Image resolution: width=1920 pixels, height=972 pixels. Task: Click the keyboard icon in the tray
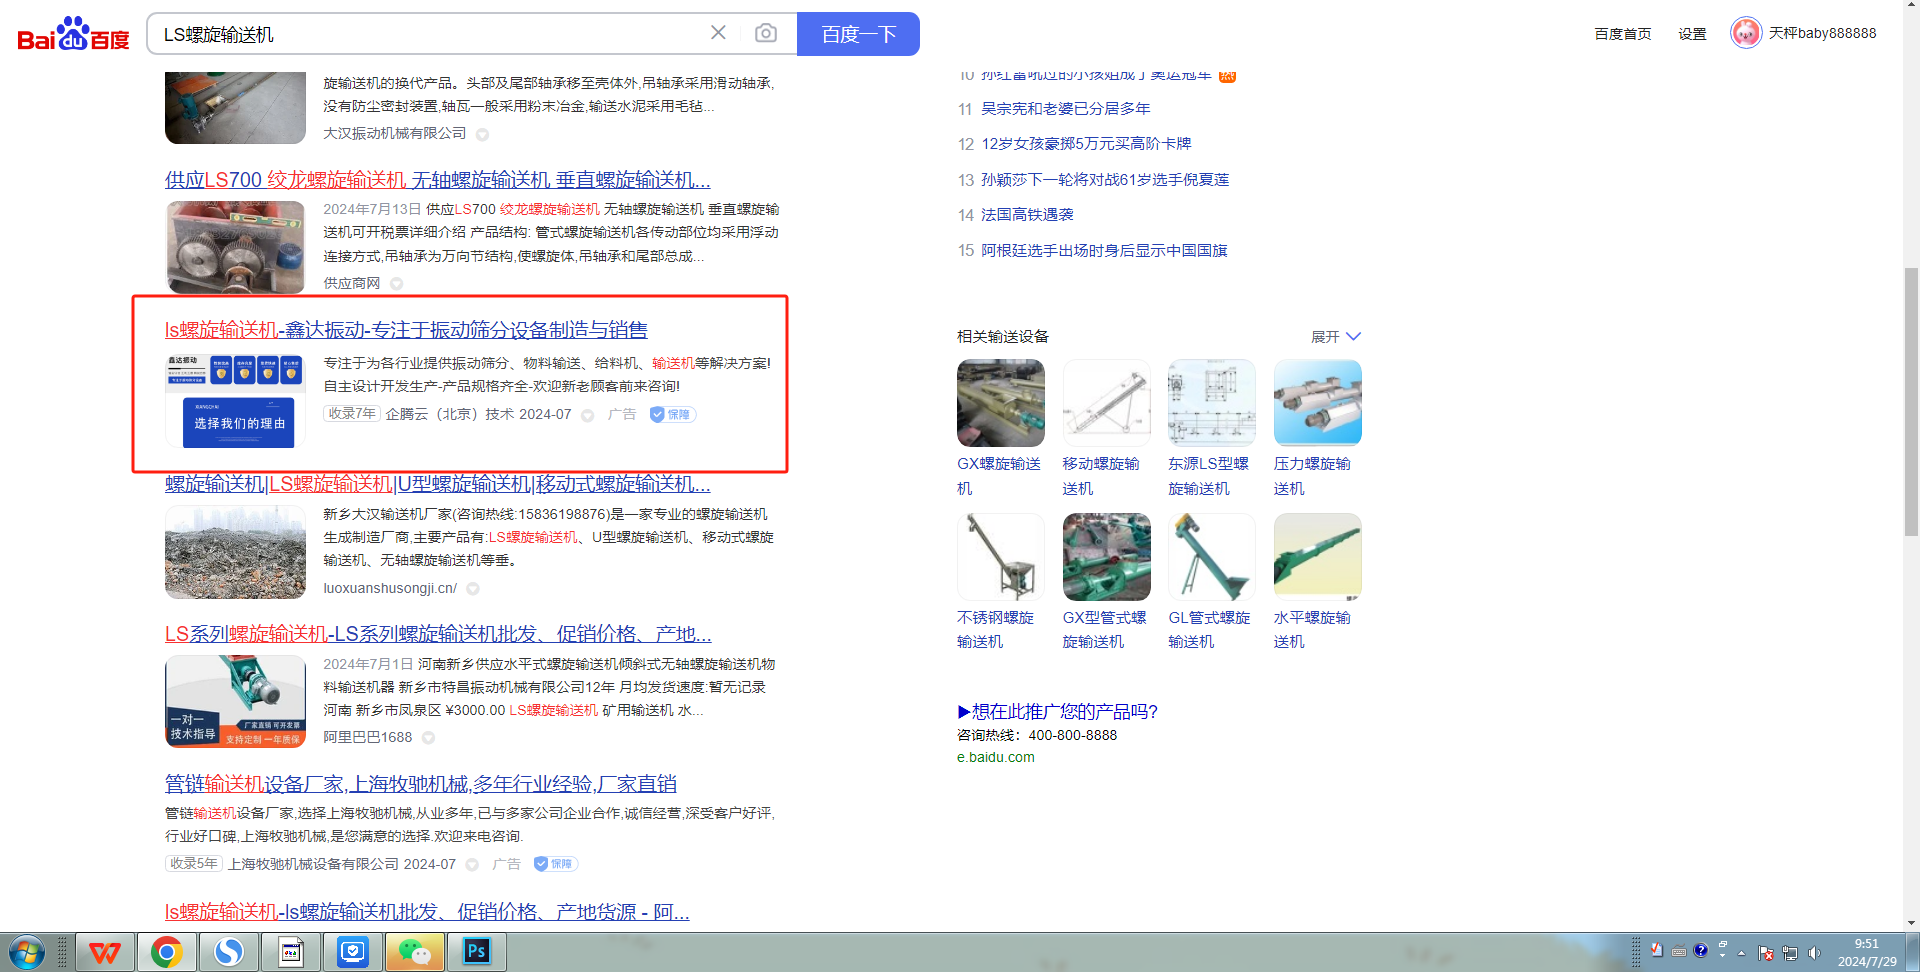(x=1679, y=951)
